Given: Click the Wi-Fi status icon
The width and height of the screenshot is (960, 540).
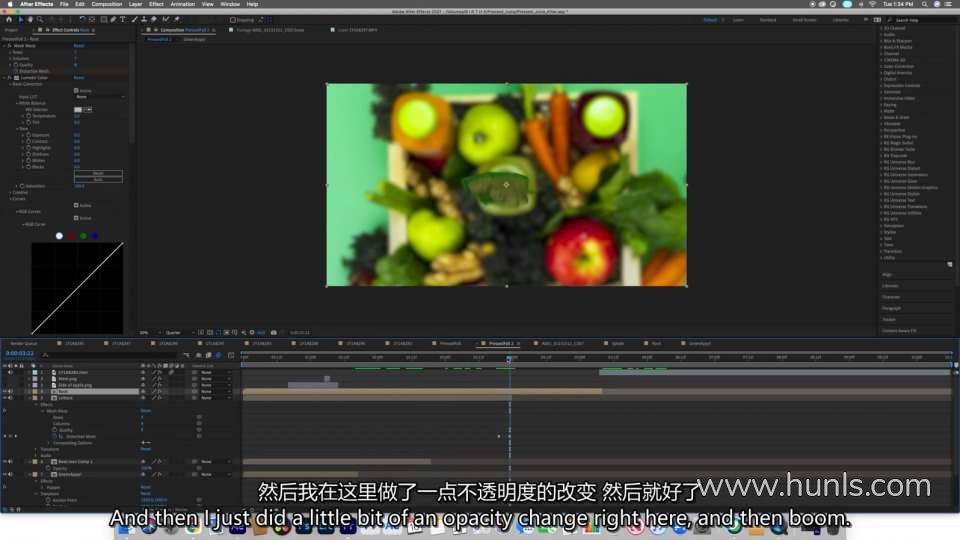Looking at the screenshot, I should [872, 4].
